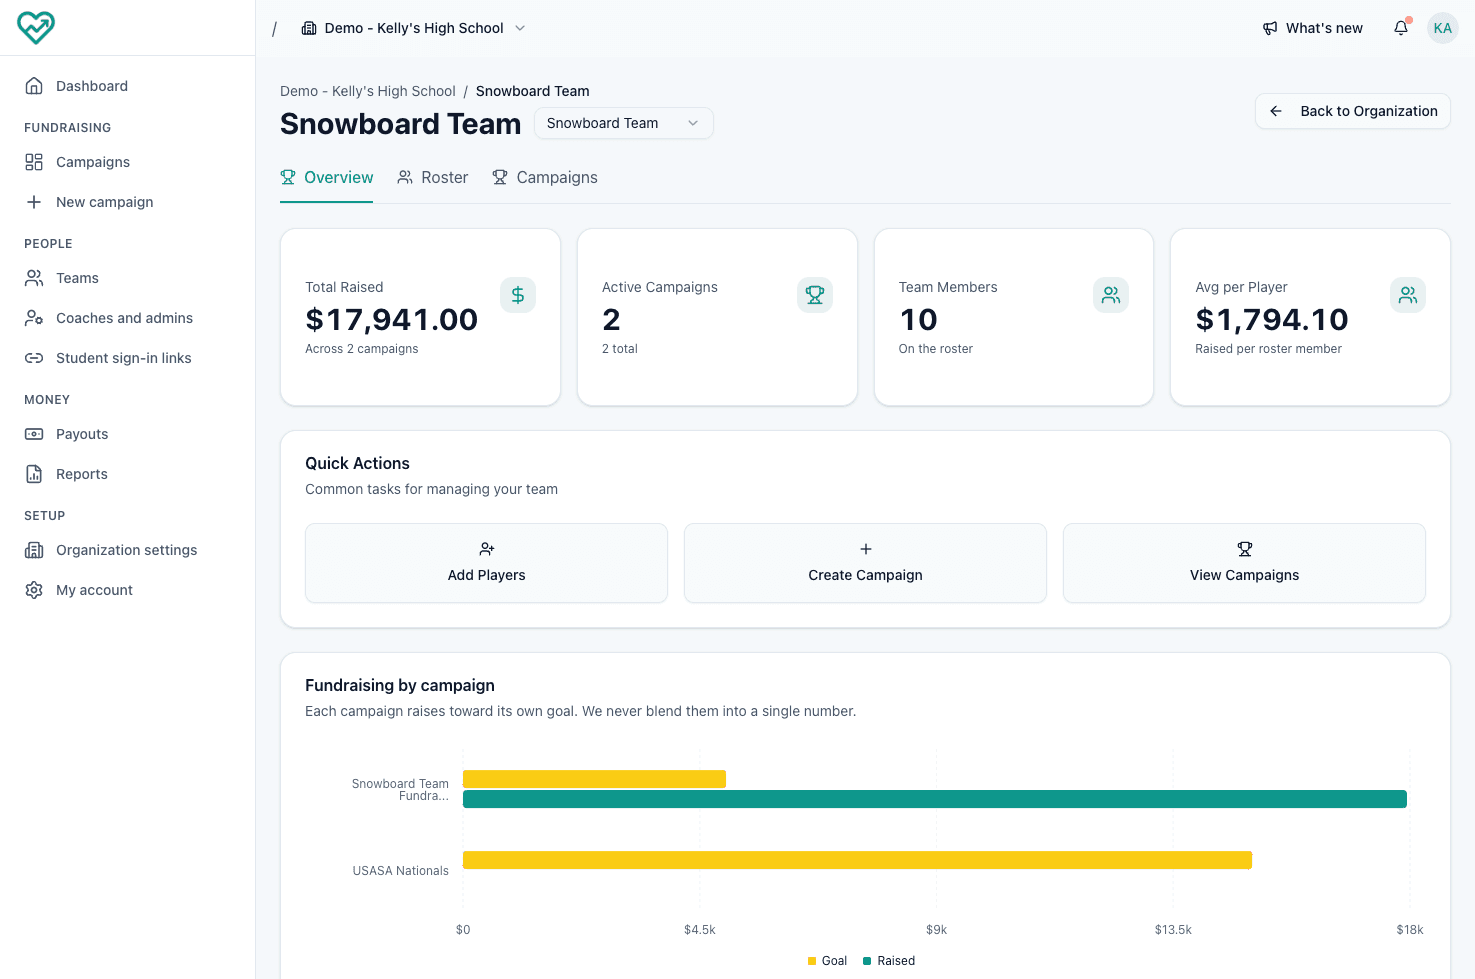Image resolution: width=1475 pixels, height=979 pixels.
Task: Select the Overview tab
Action: [x=326, y=178]
